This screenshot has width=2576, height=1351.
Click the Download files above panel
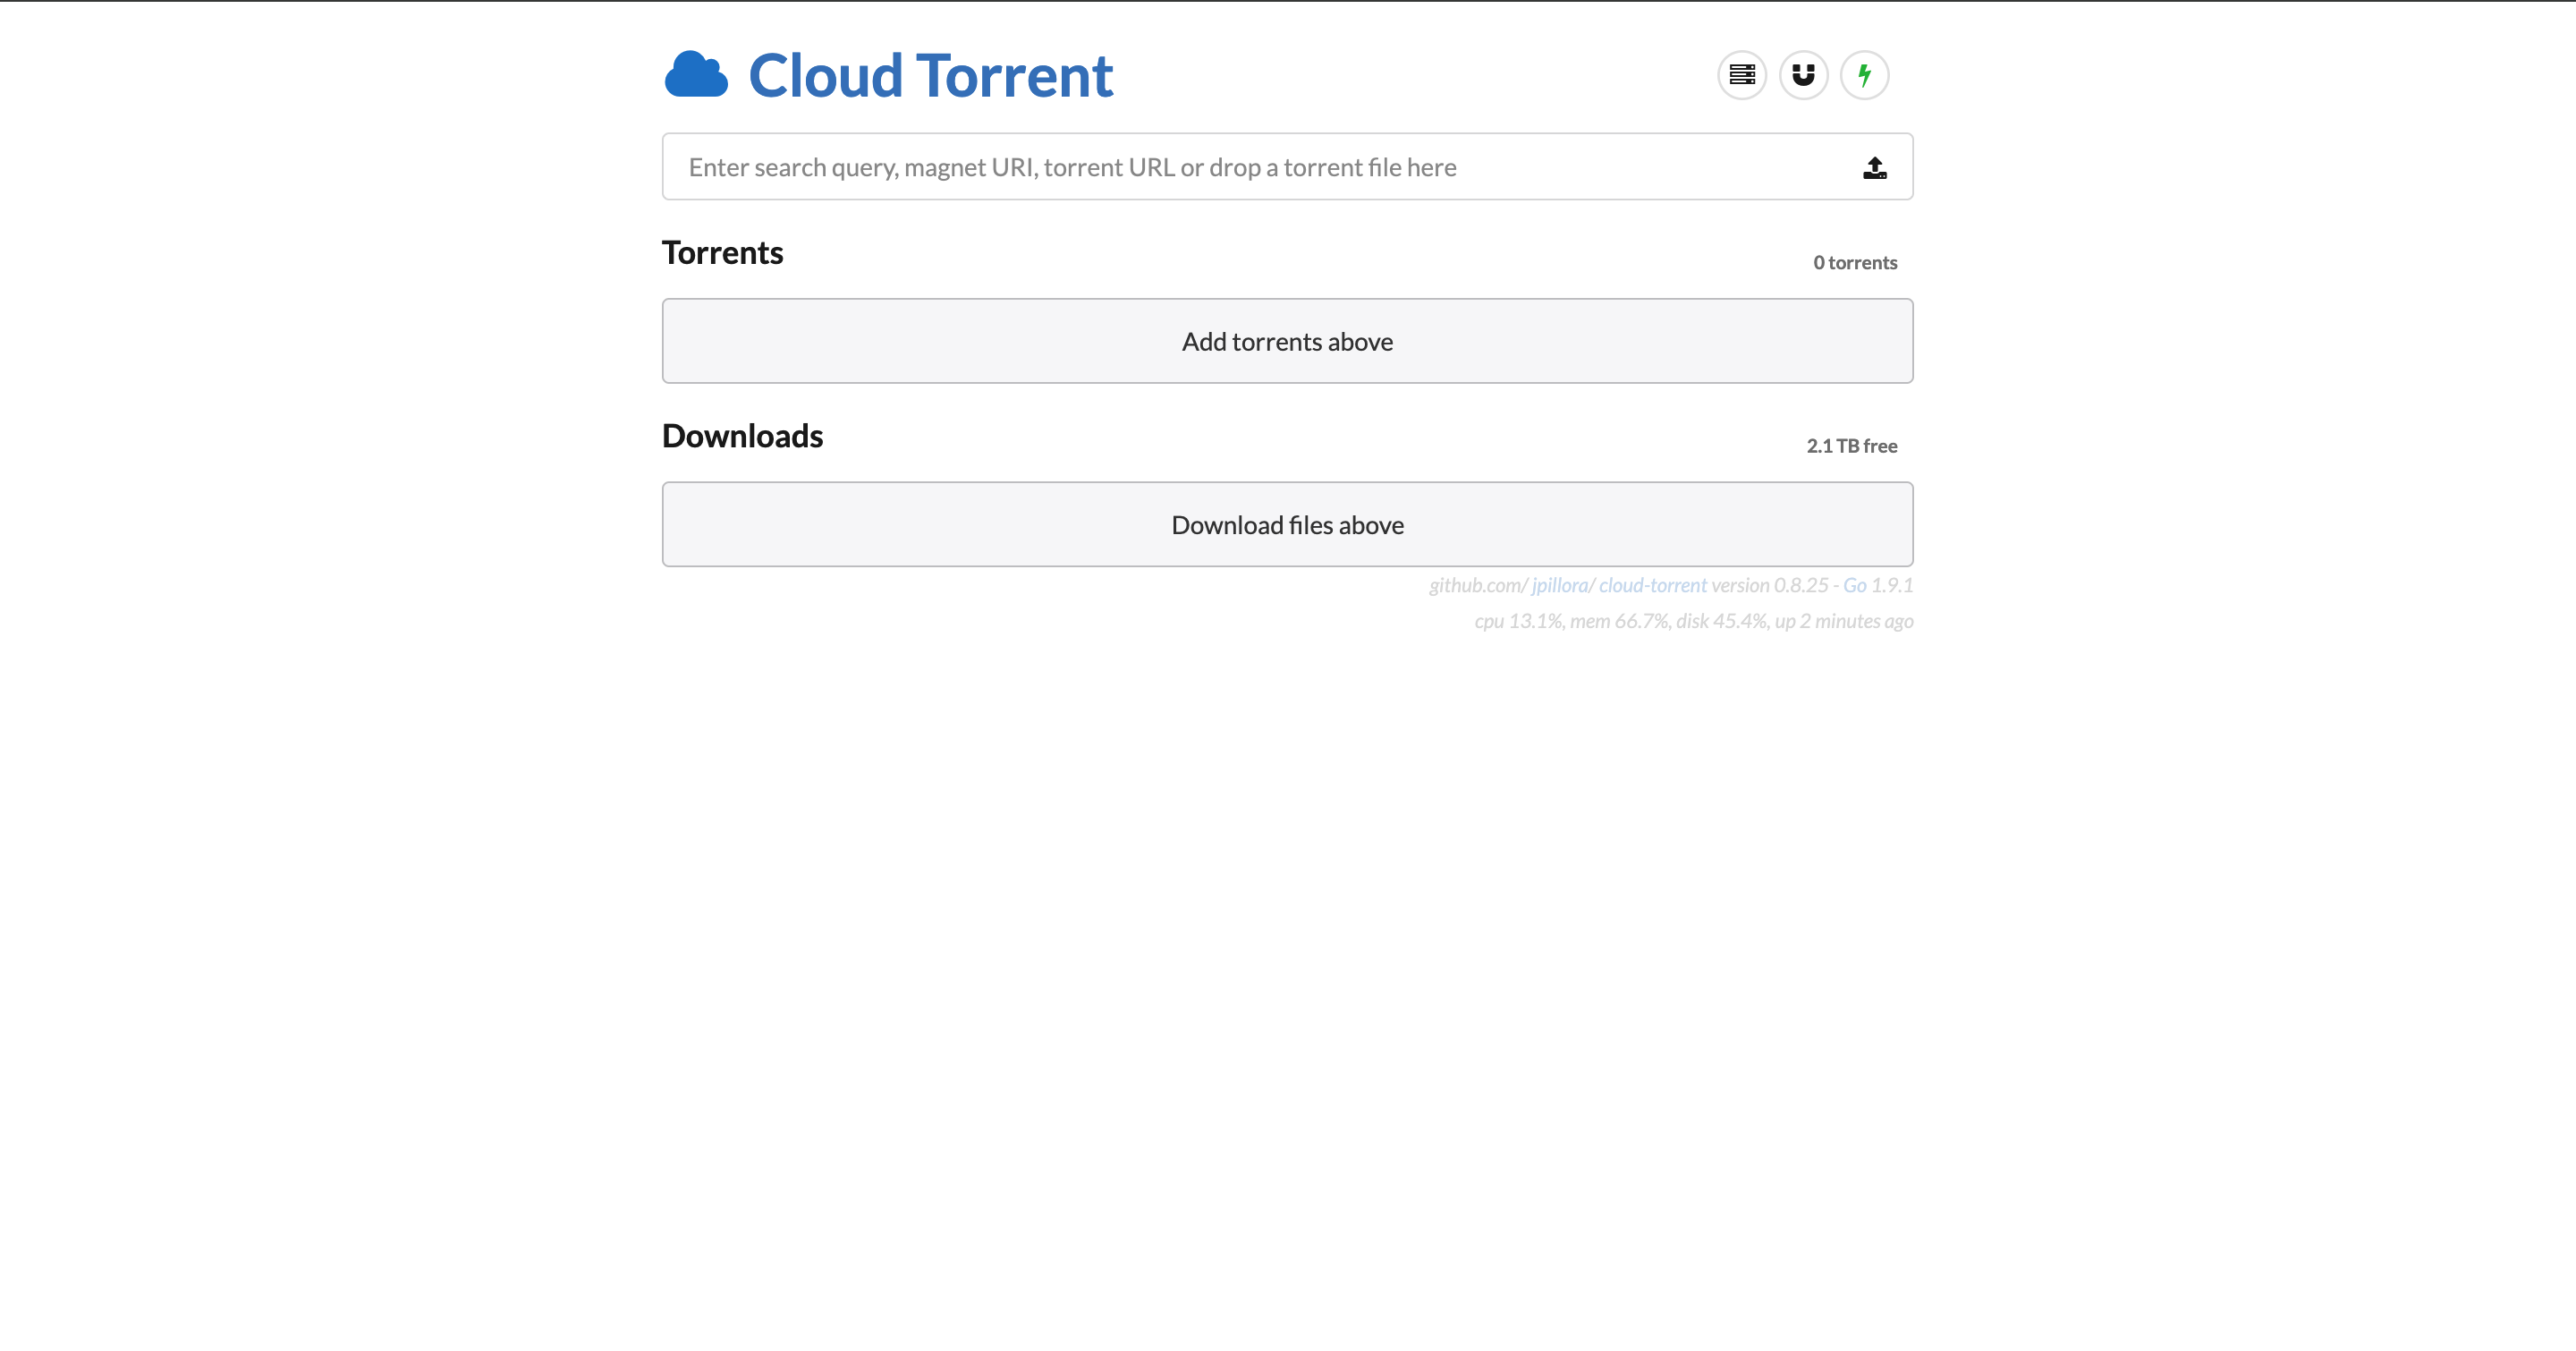(x=1287, y=525)
